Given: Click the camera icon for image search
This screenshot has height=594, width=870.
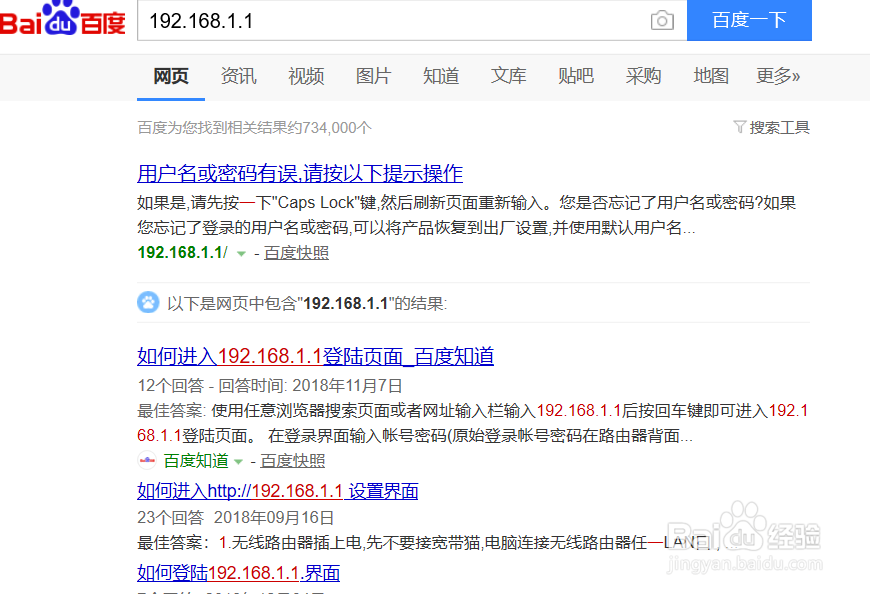Looking at the screenshot, I should pyautogui.click(x=662, y=21).
